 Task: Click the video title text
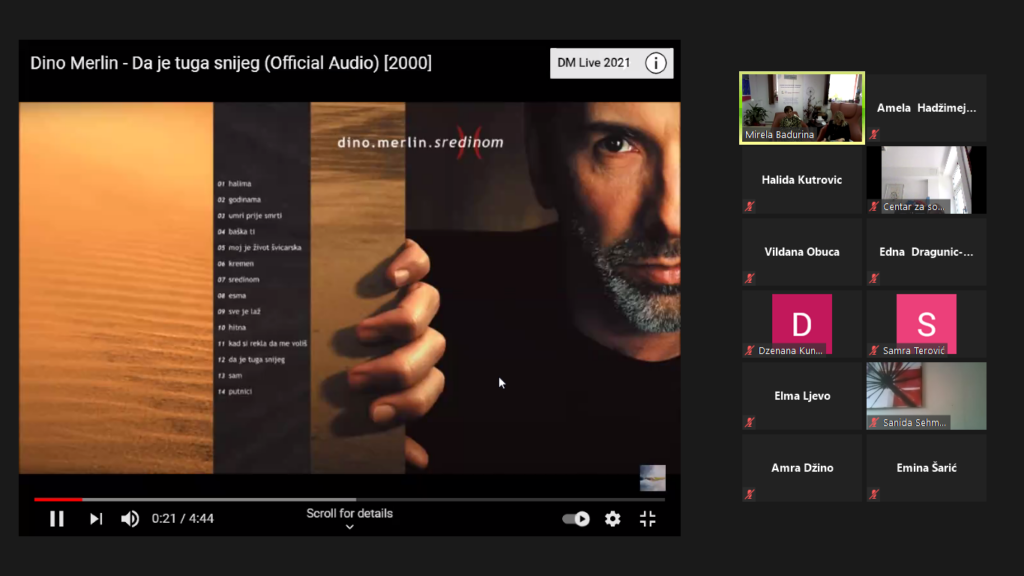231,63
